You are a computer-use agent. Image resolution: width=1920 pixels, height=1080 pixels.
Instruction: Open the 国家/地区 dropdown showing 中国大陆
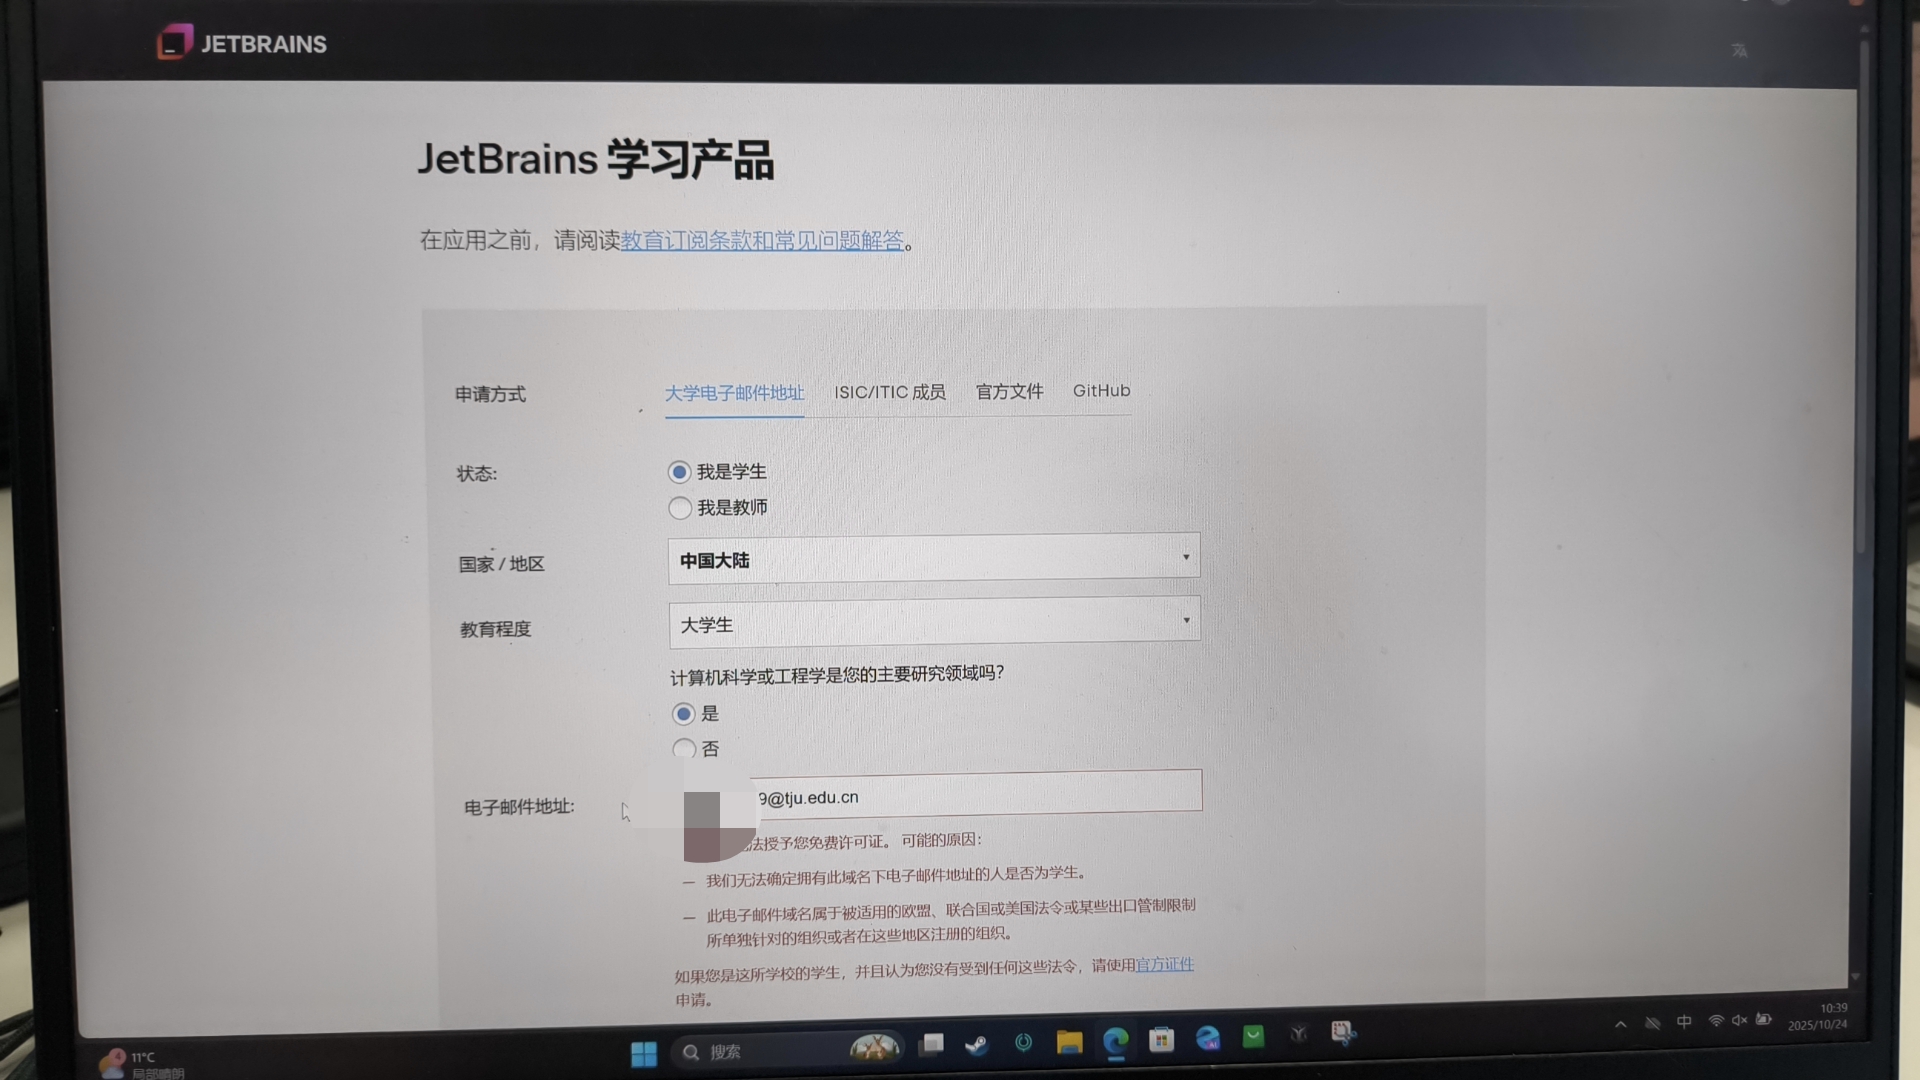(933, 559)
